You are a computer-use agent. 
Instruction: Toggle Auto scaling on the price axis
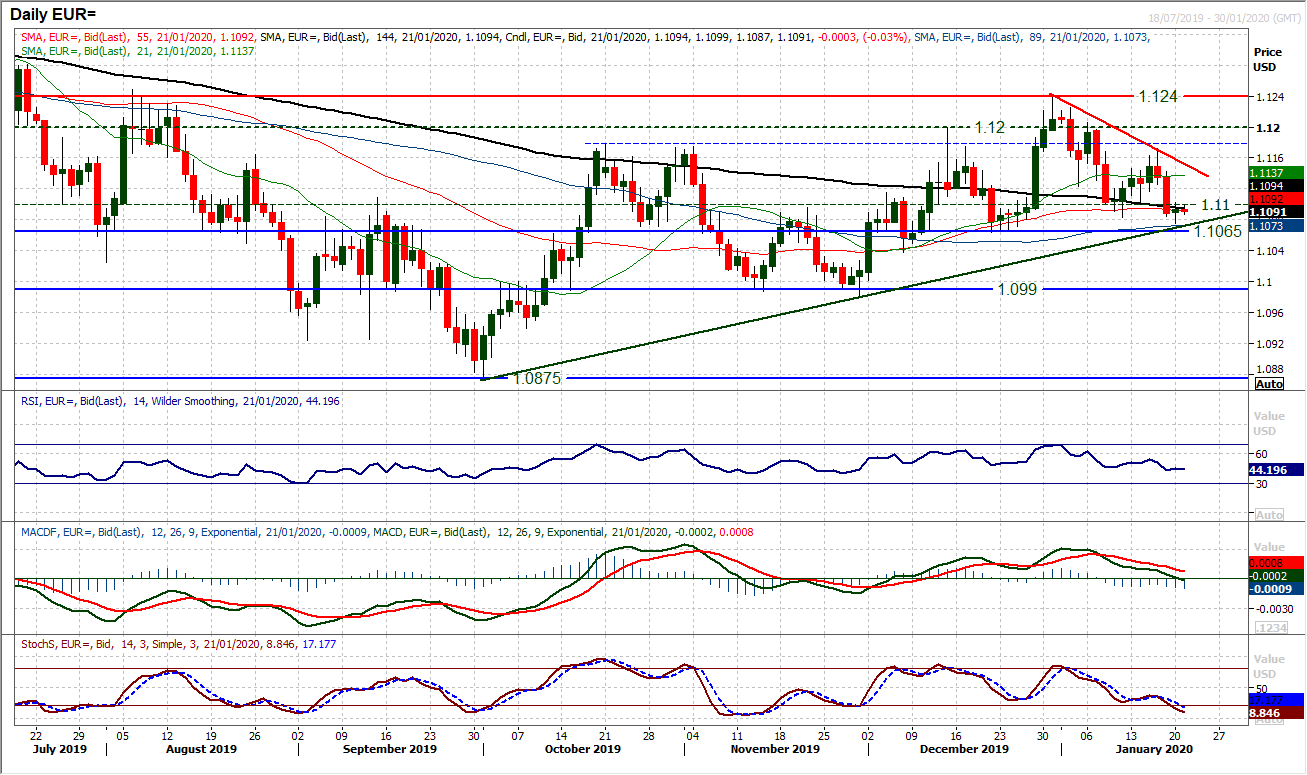point(1268,384)
